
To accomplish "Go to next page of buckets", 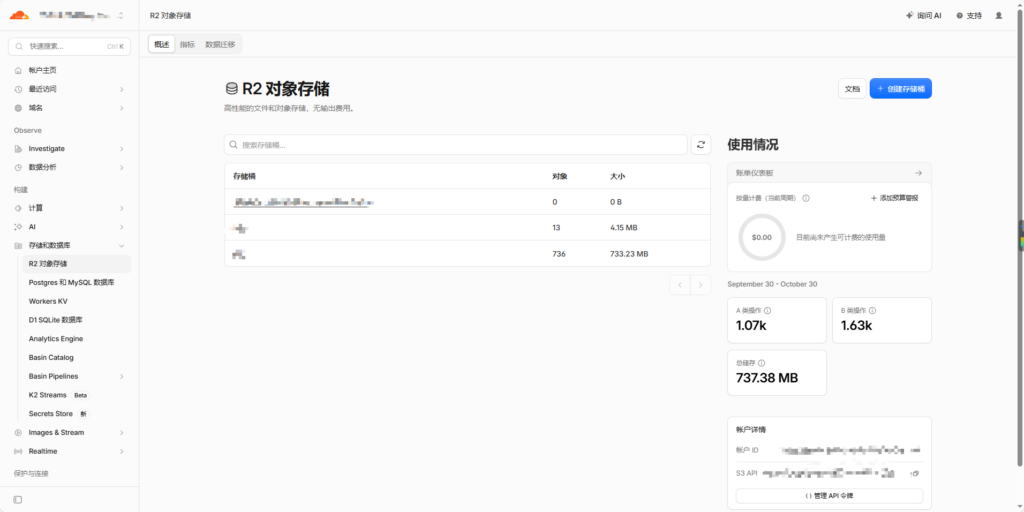I will point(701,285).
